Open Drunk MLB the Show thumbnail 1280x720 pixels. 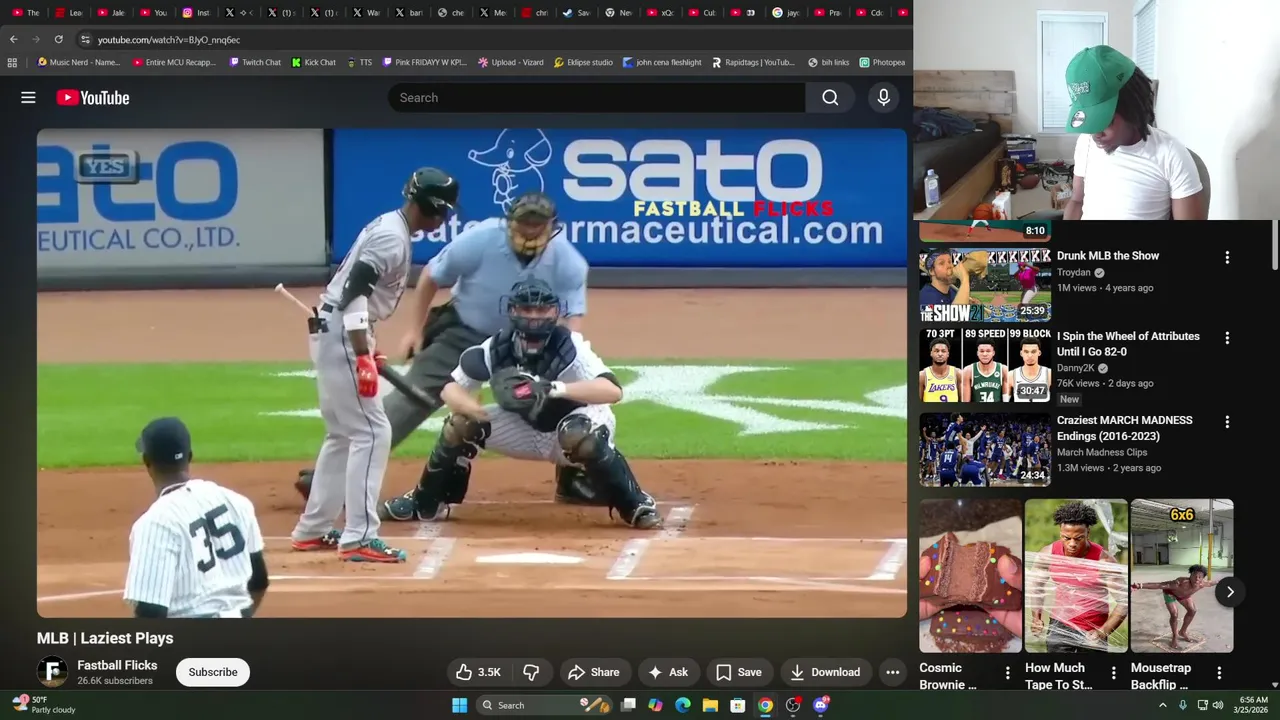pos(985,284)
